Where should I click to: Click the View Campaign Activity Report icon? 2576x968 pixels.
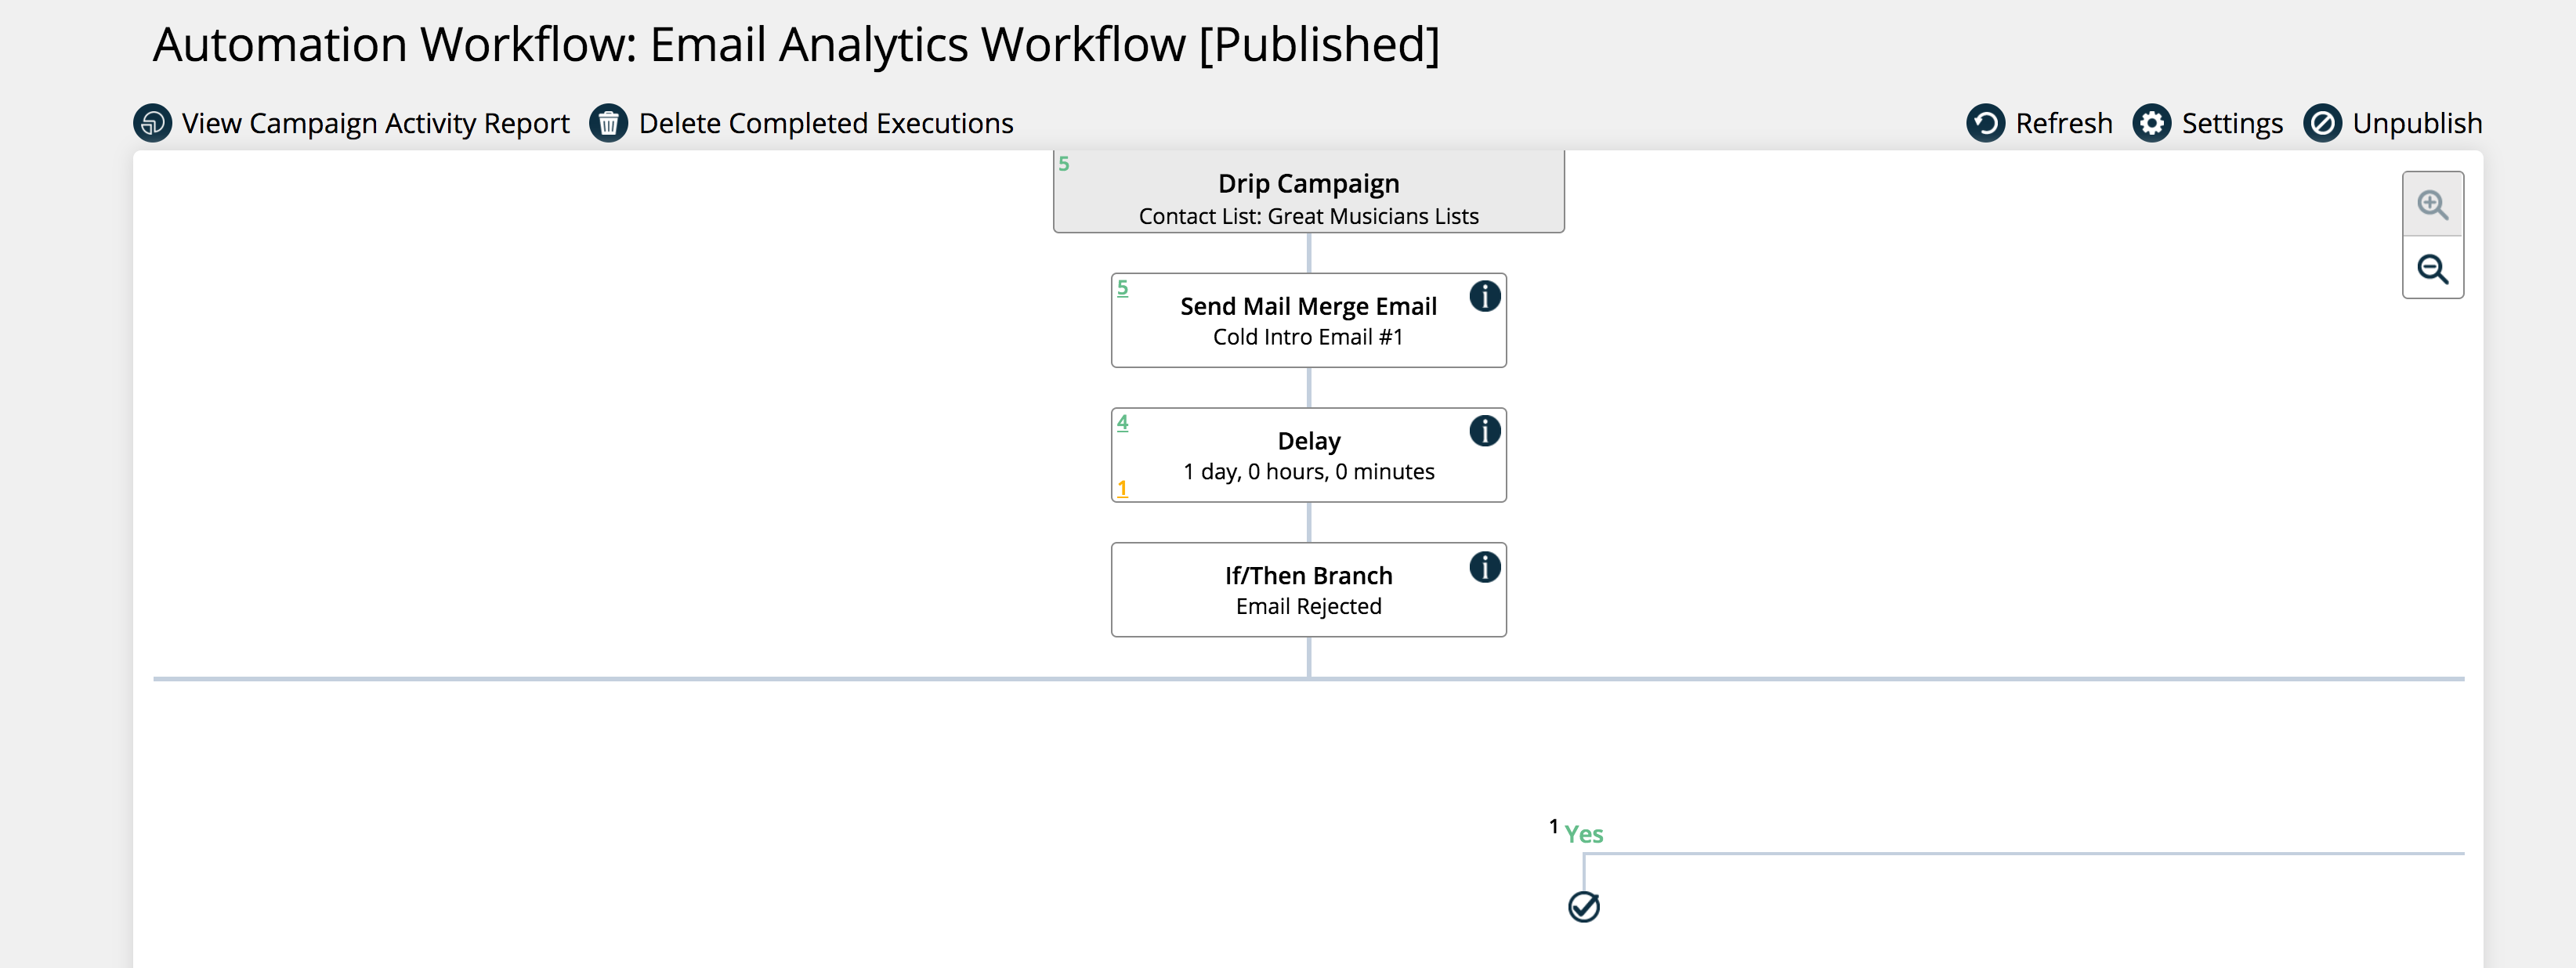pyautogui.click(x=152, y=123)
